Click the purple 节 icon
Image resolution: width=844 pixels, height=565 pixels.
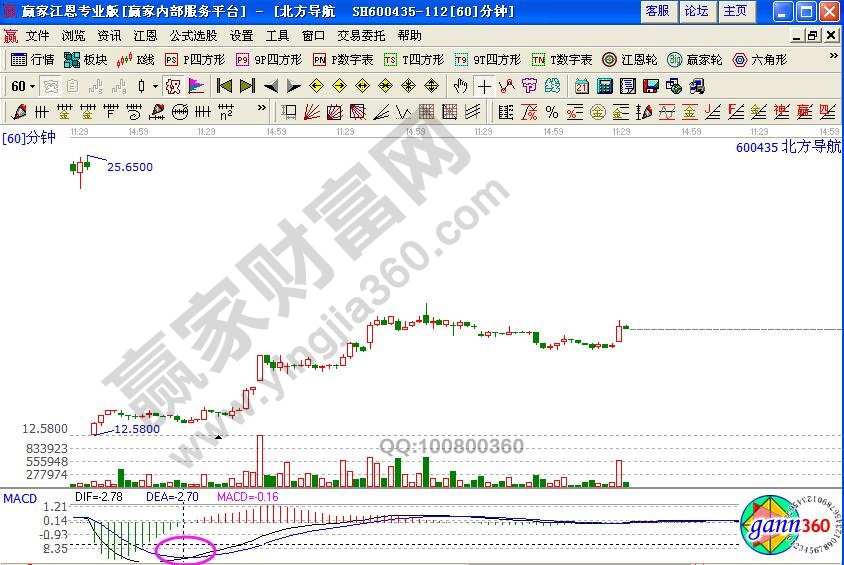pyautogui.click(x=530, y=86)
